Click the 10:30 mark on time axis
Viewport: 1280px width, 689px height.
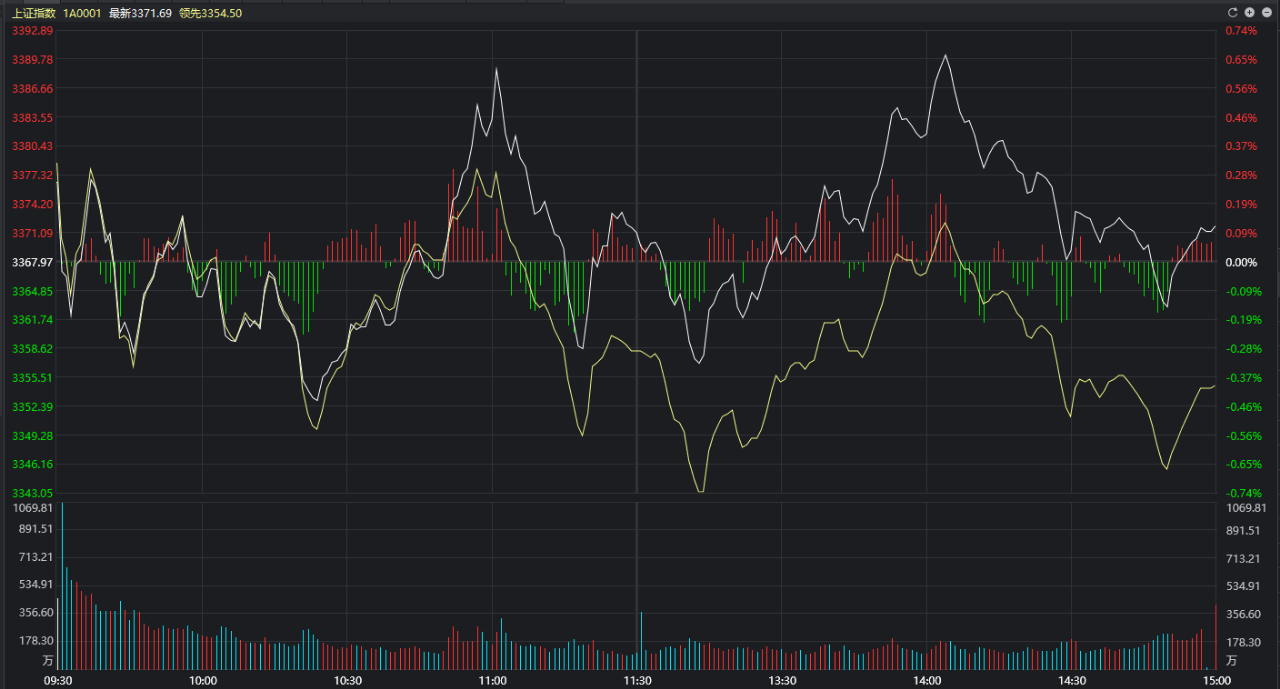[x=348, y=680]
